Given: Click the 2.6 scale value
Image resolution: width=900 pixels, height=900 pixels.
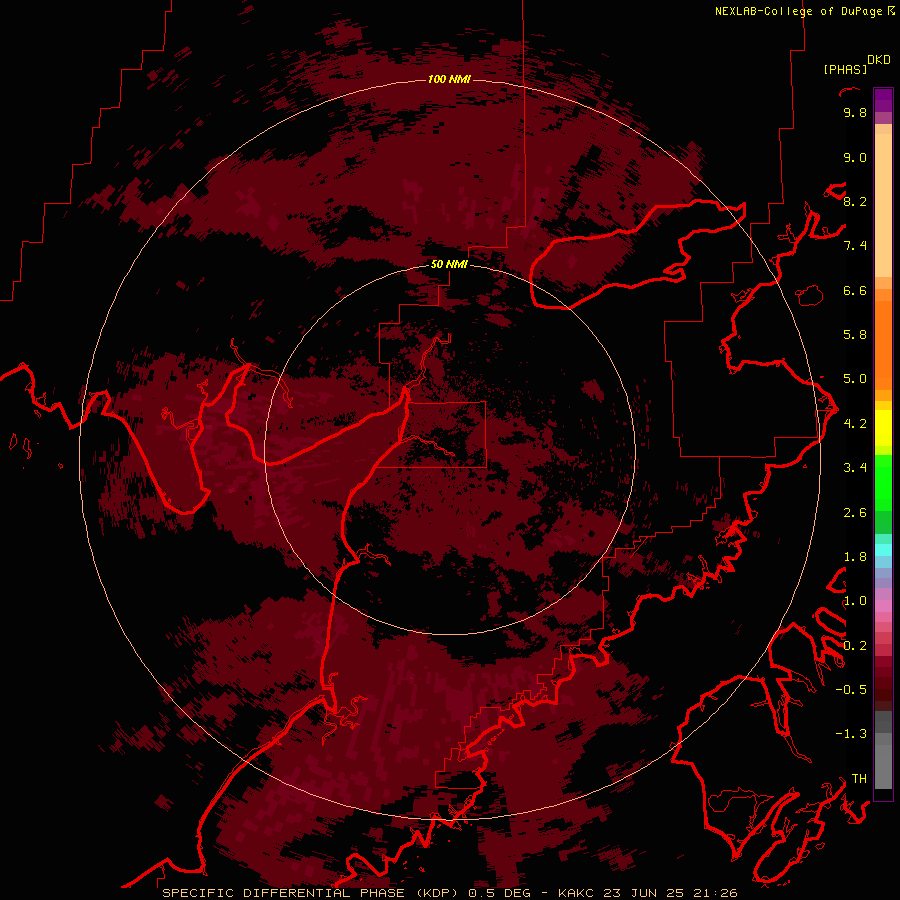Looking at the screenshot, I should pos(855,513).
